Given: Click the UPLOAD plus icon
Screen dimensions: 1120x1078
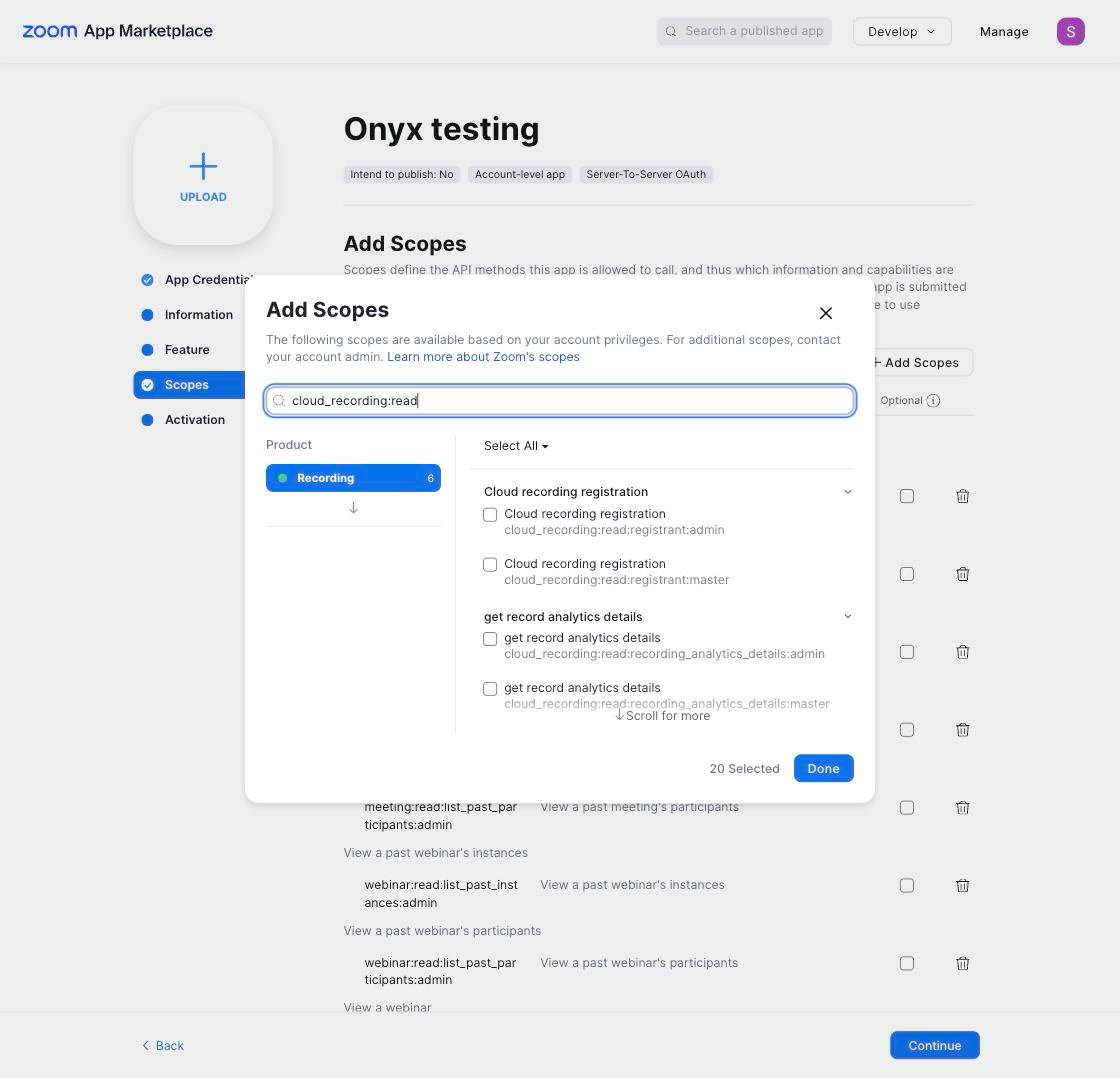Looking at the screenshot, I should [203, 166].
